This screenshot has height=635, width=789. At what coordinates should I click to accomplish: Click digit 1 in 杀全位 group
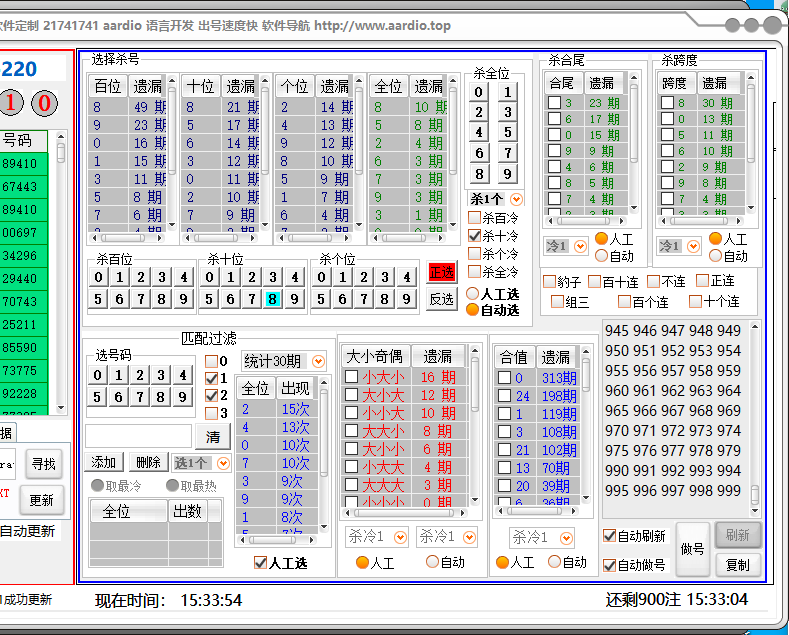pyautogui.click(x=507, y=92)
